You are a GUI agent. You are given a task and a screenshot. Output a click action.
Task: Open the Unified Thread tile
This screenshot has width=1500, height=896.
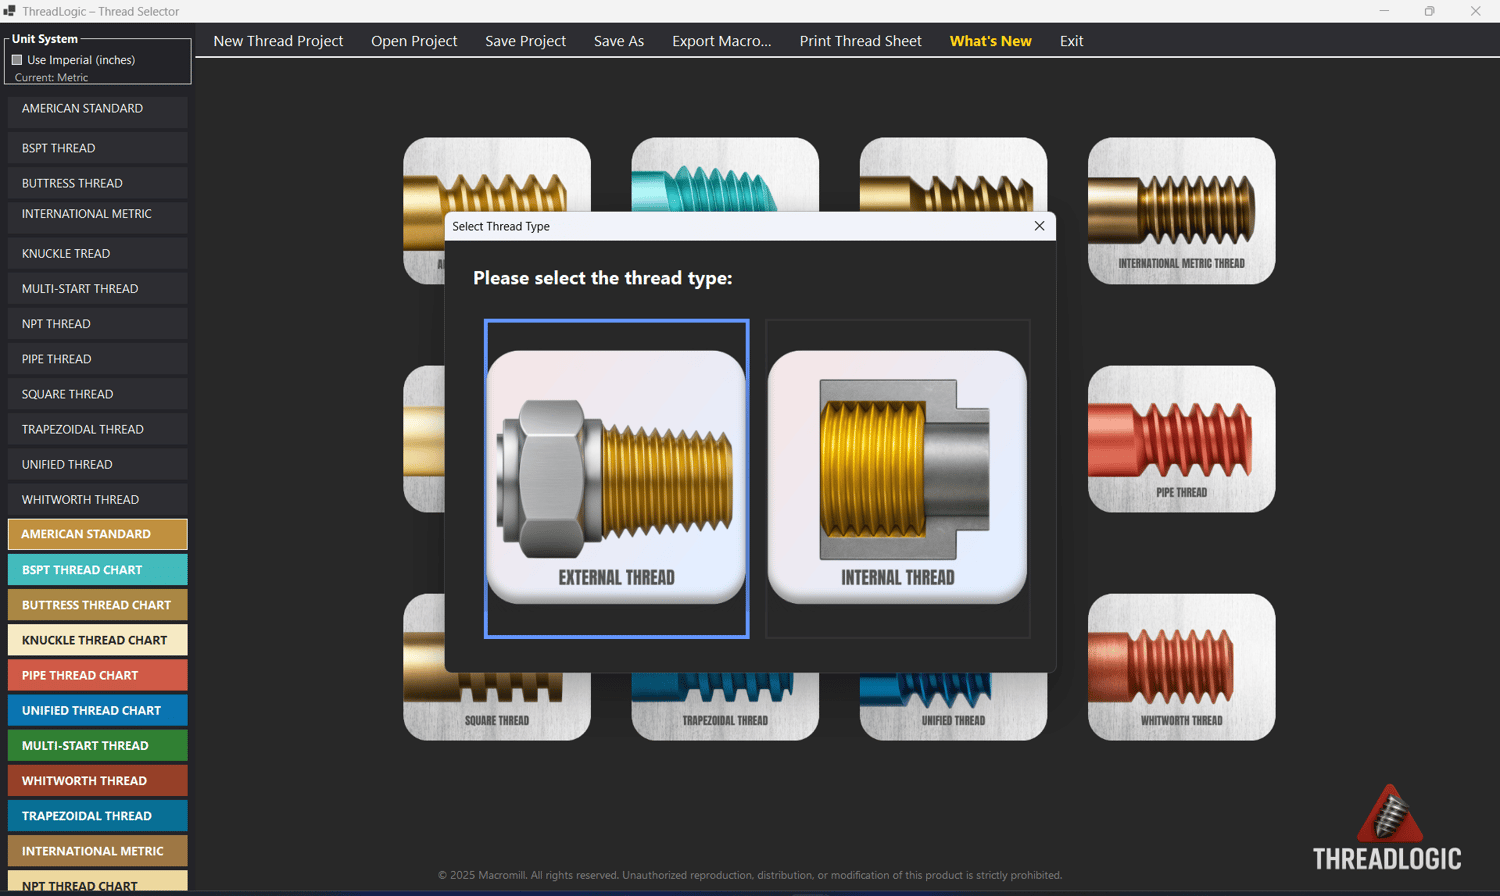point(953,707)
